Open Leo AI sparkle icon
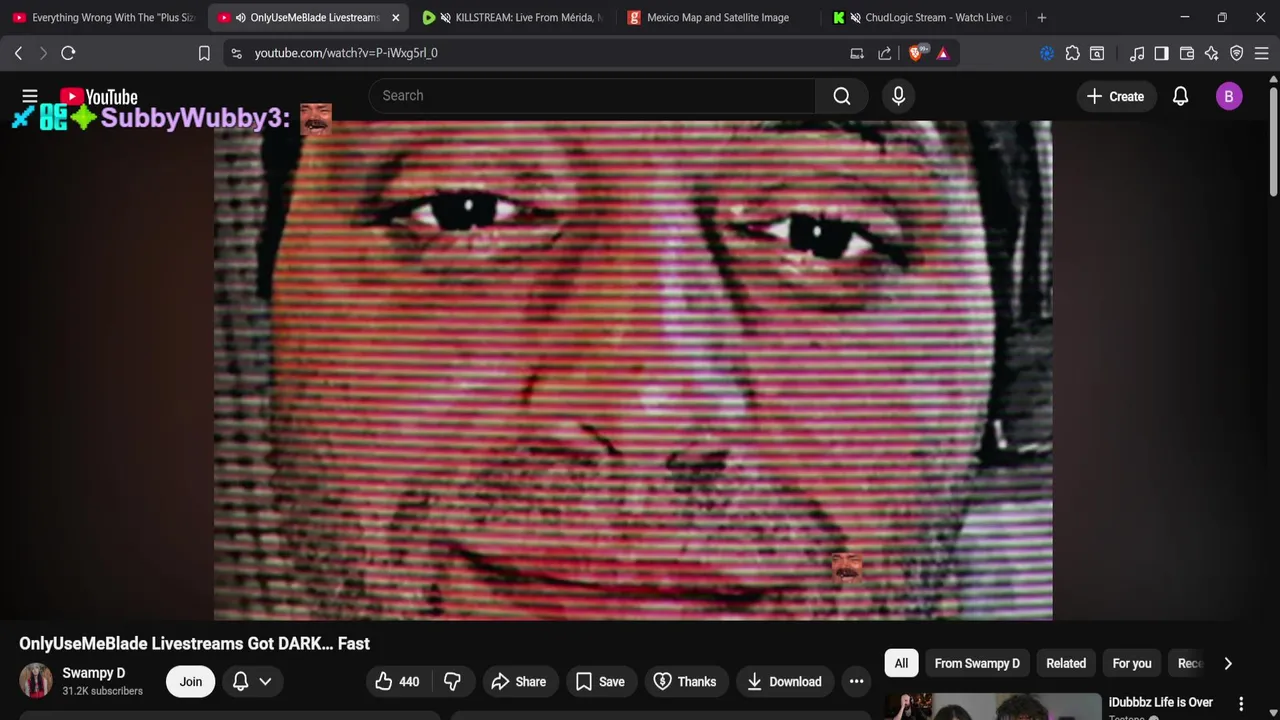1280x720 pixels. point(1212,53)
